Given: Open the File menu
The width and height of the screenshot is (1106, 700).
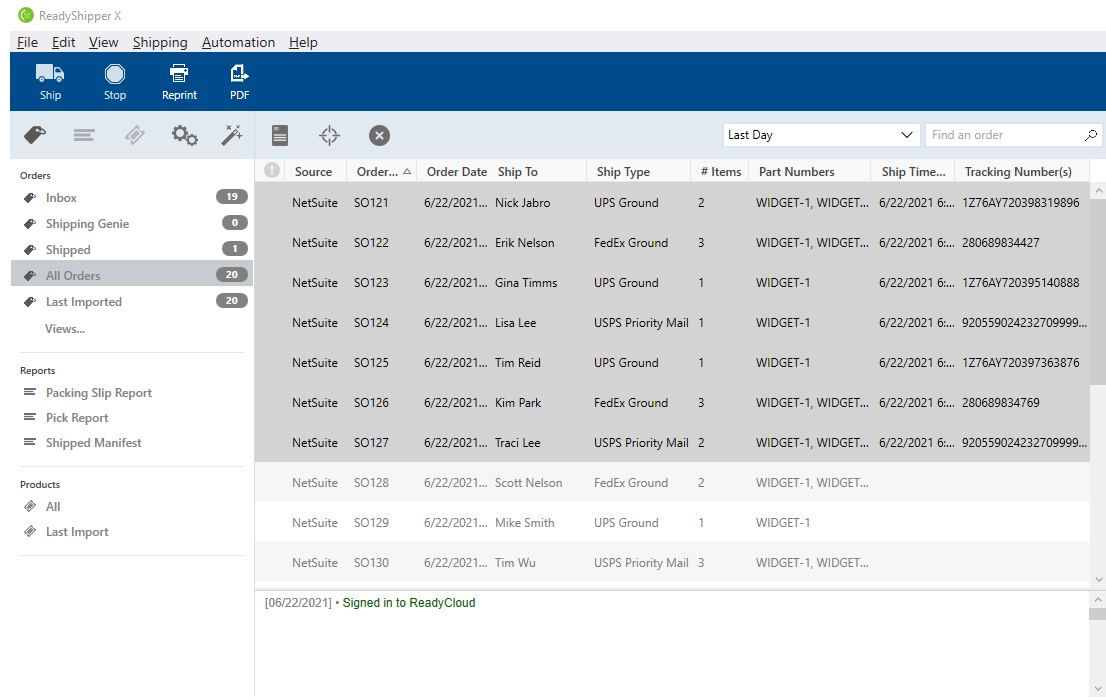Looking at the screenshot, I should pyautogui.click(x=28, y=42).
